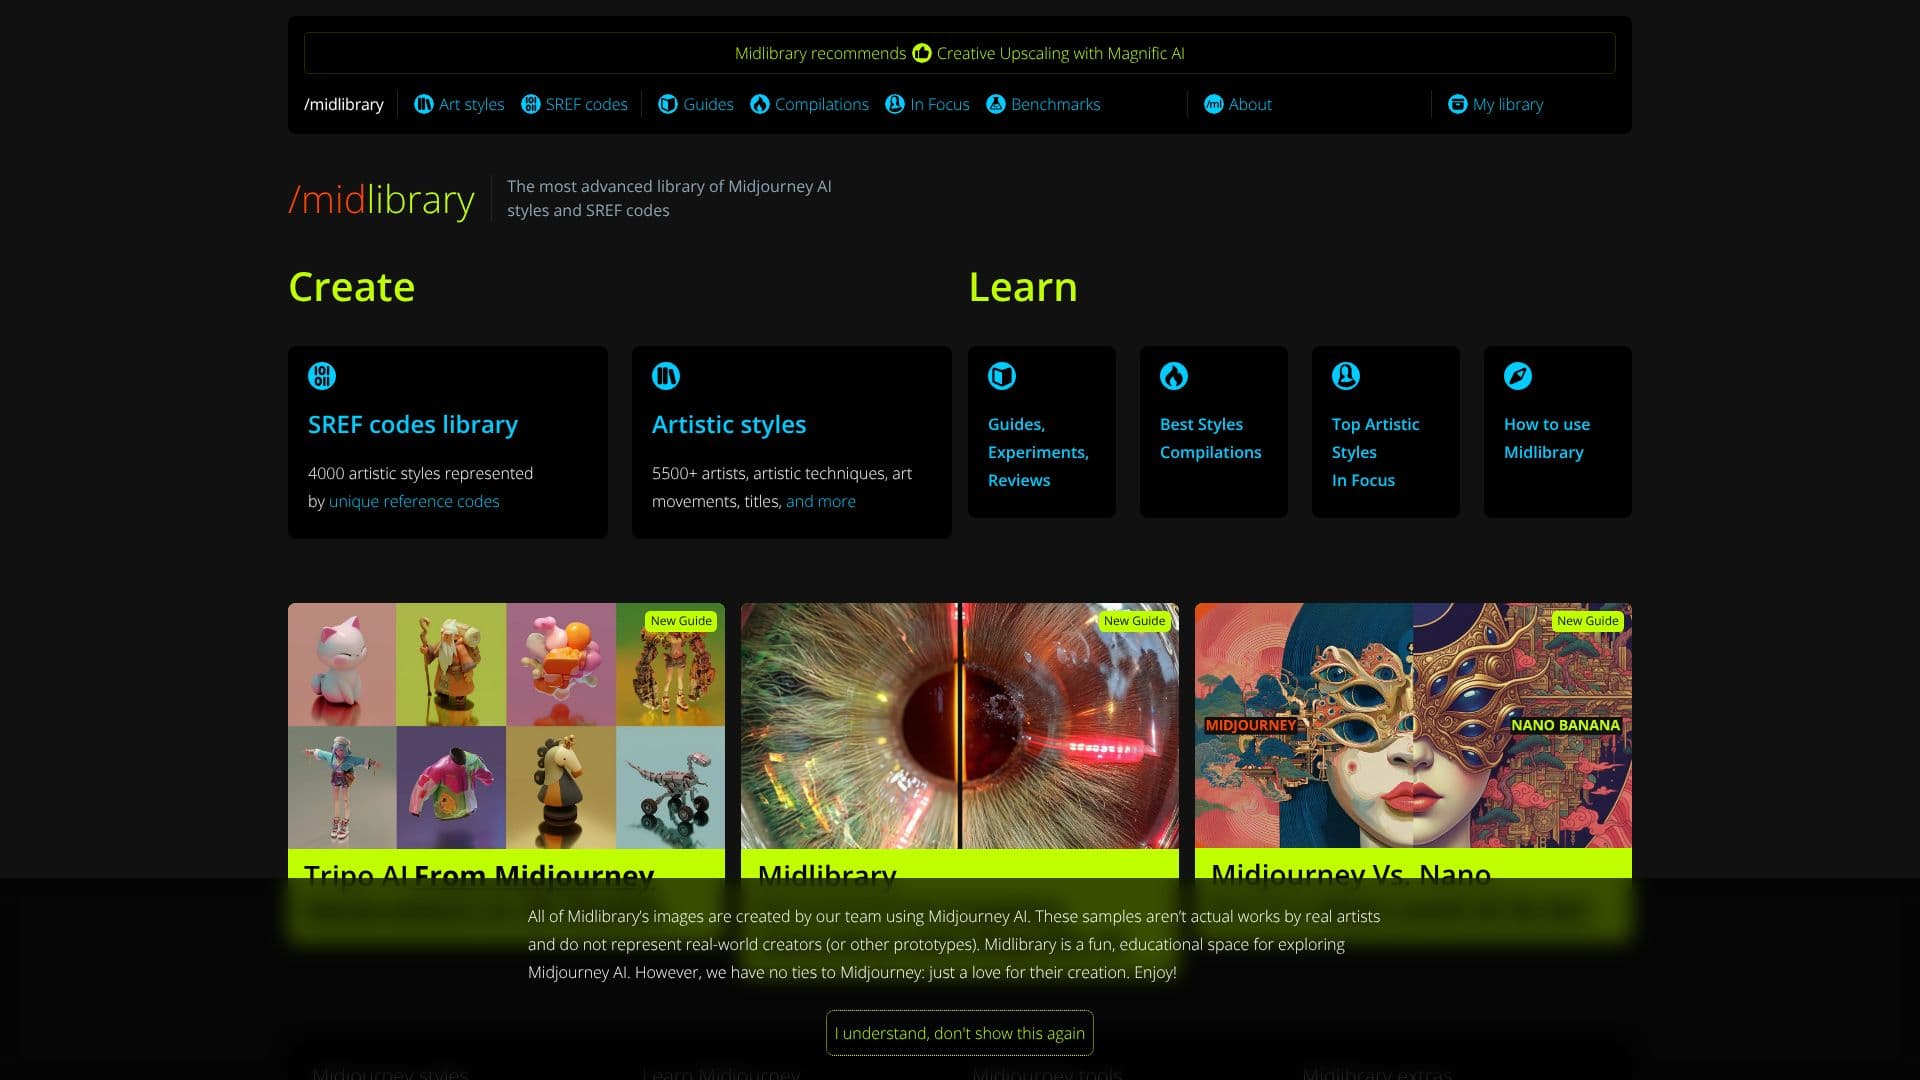
Task: Follow the "and more" link under Artistic styles
Action: pyautogui.click(x=821, y=501)
